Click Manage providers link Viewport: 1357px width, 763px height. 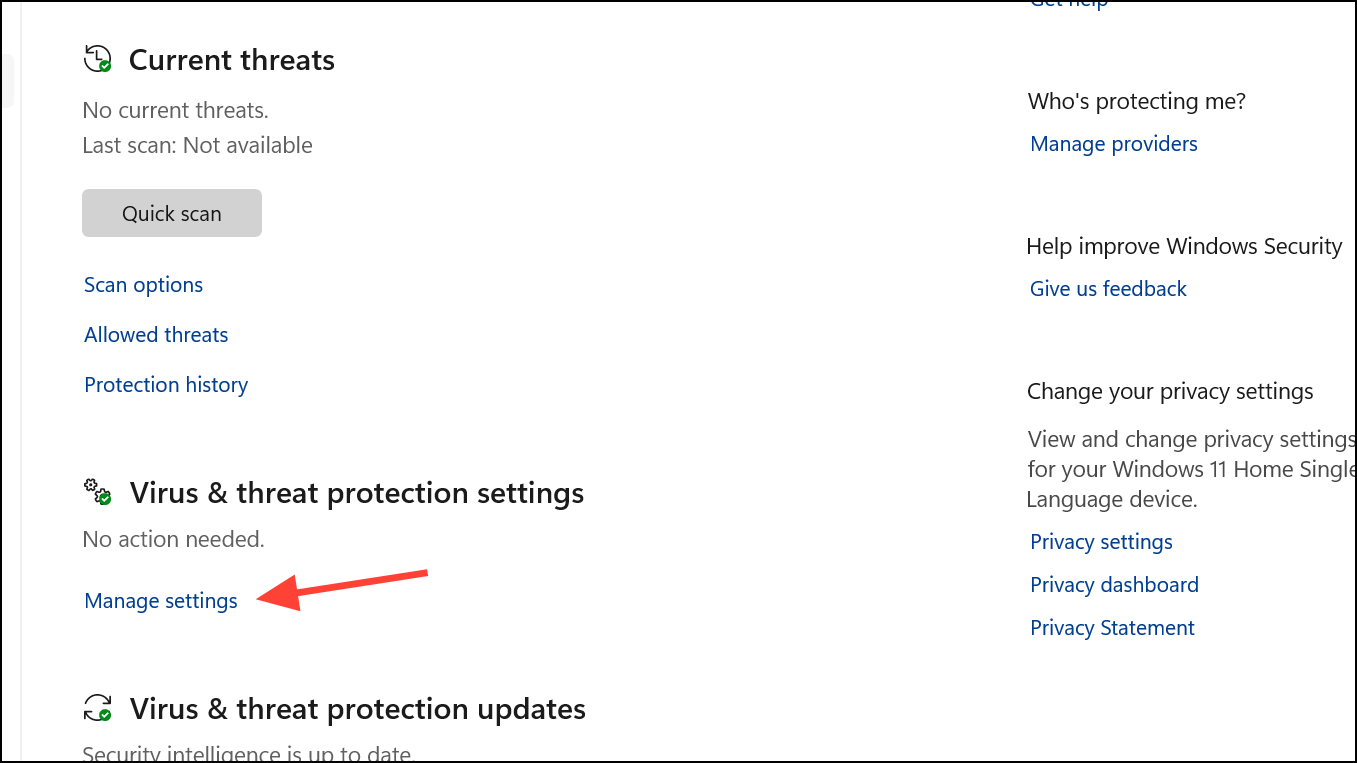(x=1113, y=144)
